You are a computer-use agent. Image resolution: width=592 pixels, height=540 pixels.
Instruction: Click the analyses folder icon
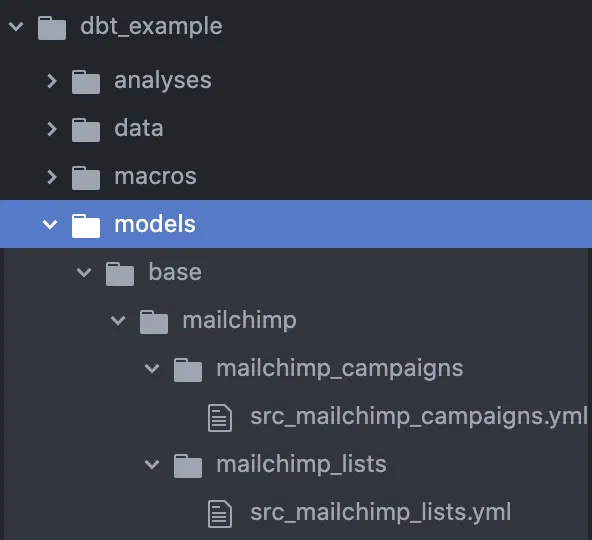(x=86, y=82)
